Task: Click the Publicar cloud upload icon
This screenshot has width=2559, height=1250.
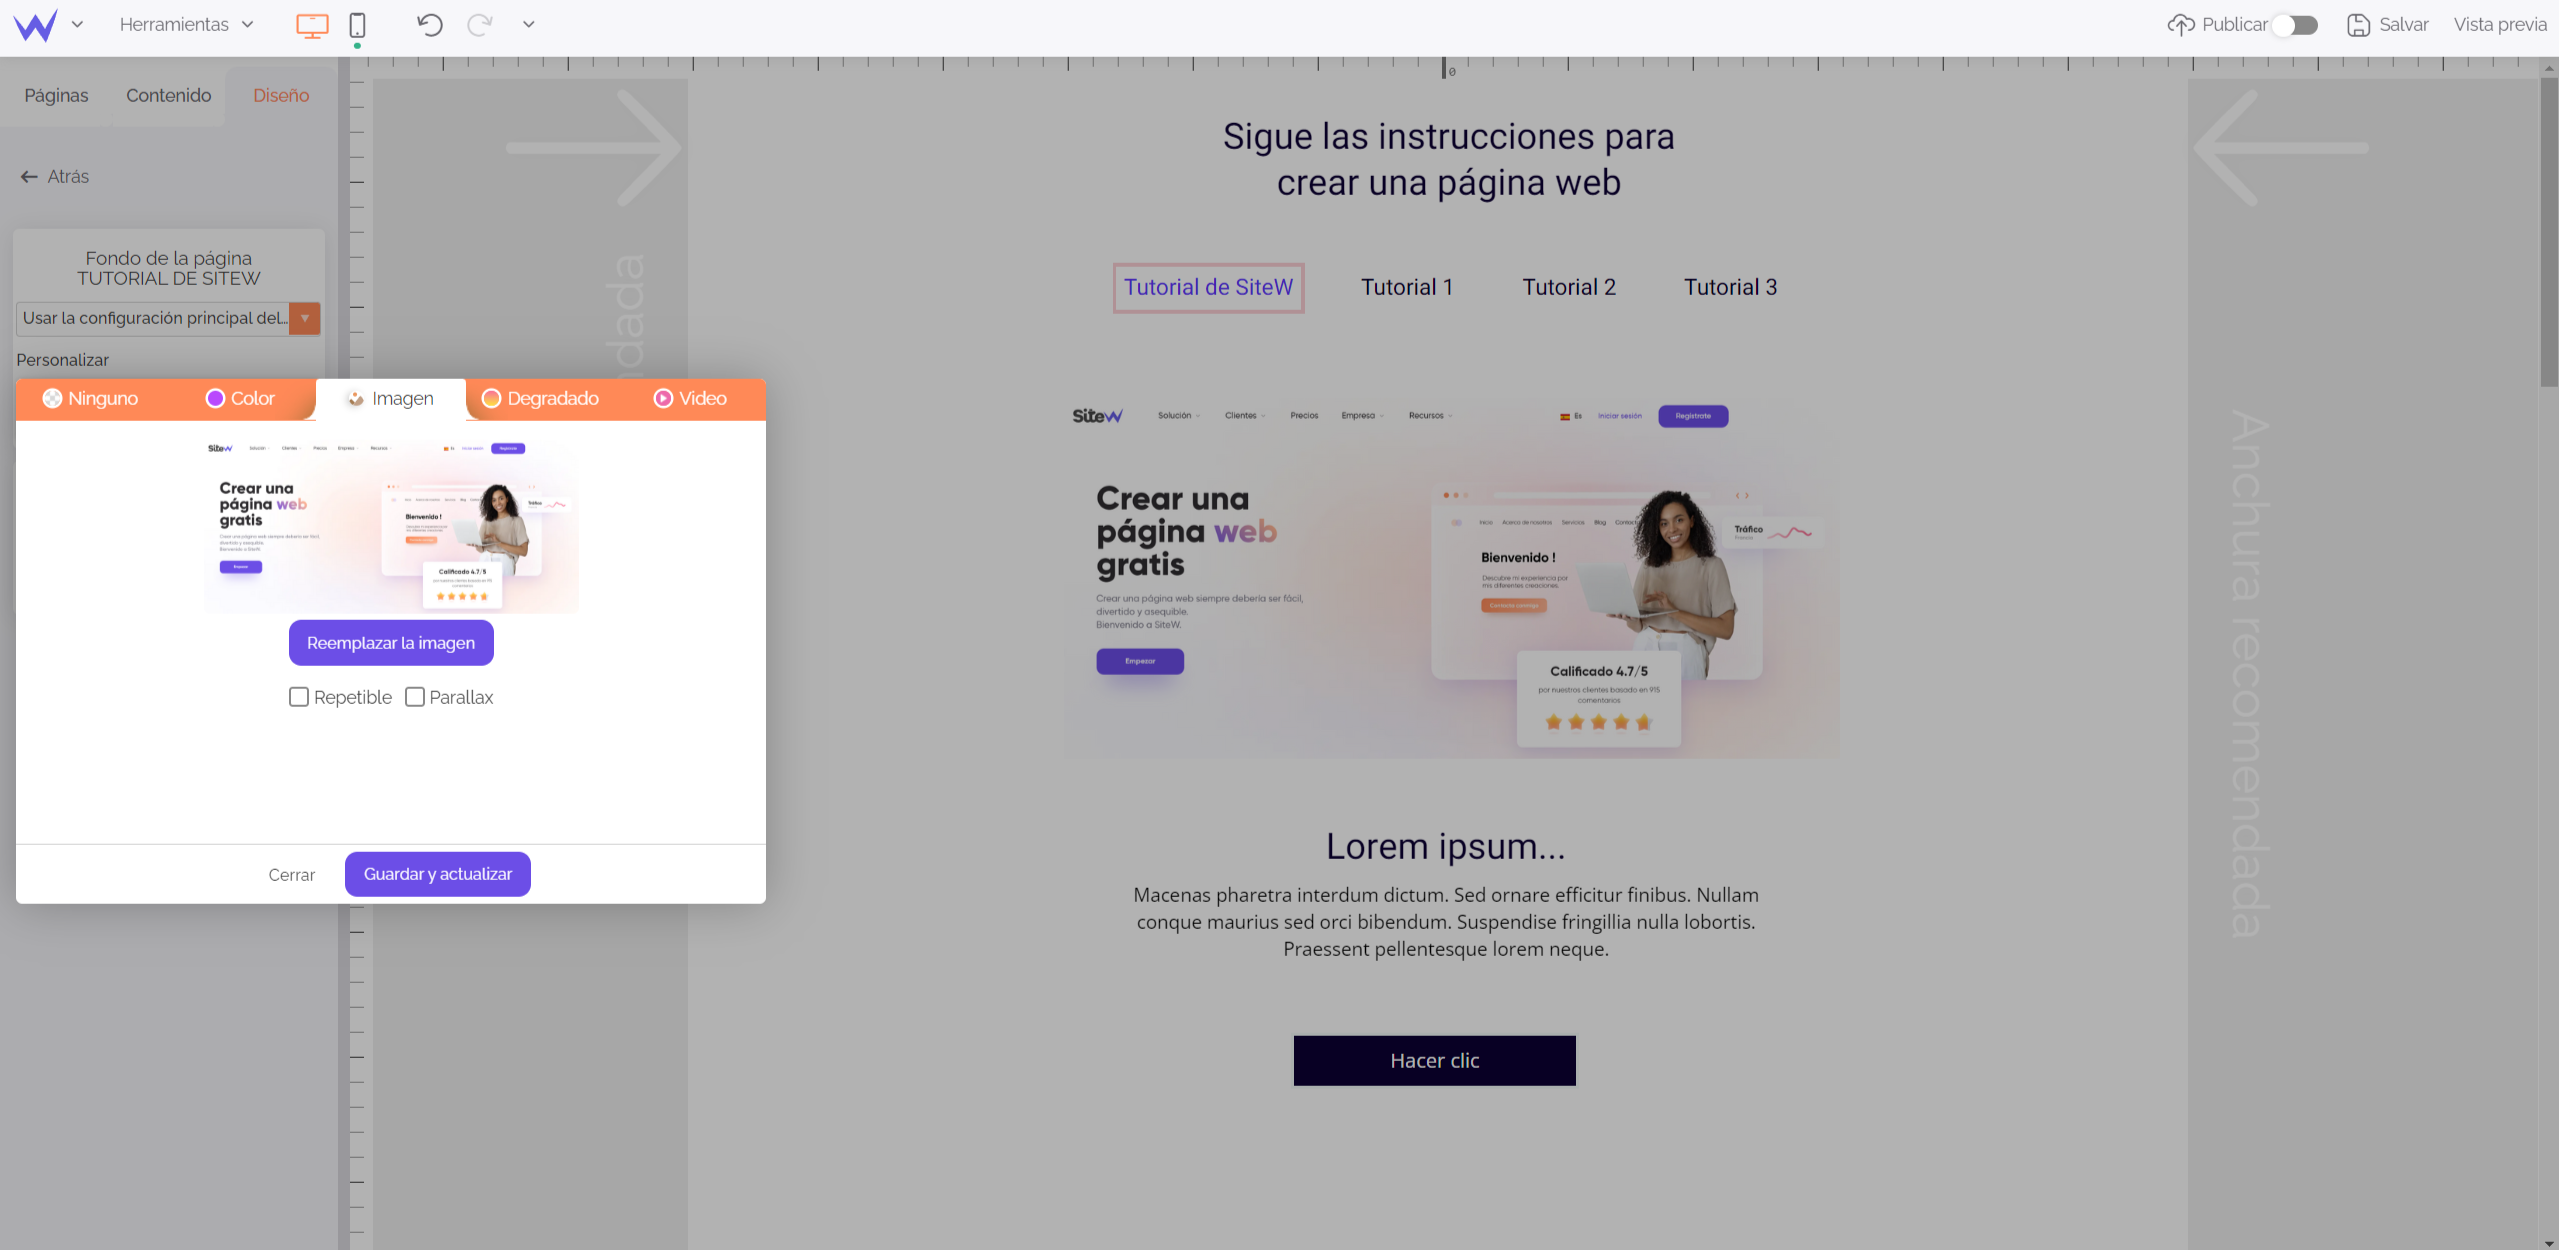Action: [x=2181, y=24]
